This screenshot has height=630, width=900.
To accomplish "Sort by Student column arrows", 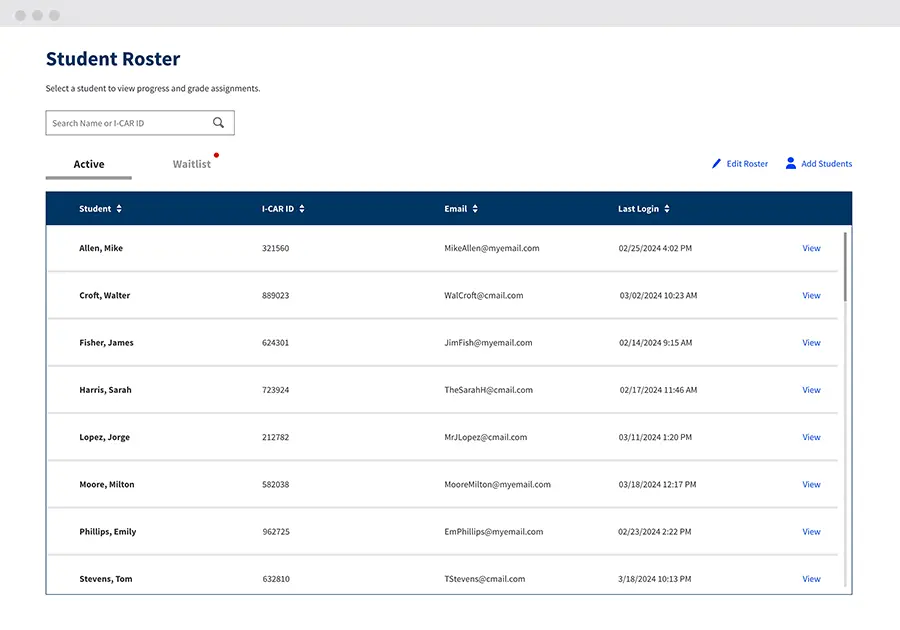I will (119, 209).
